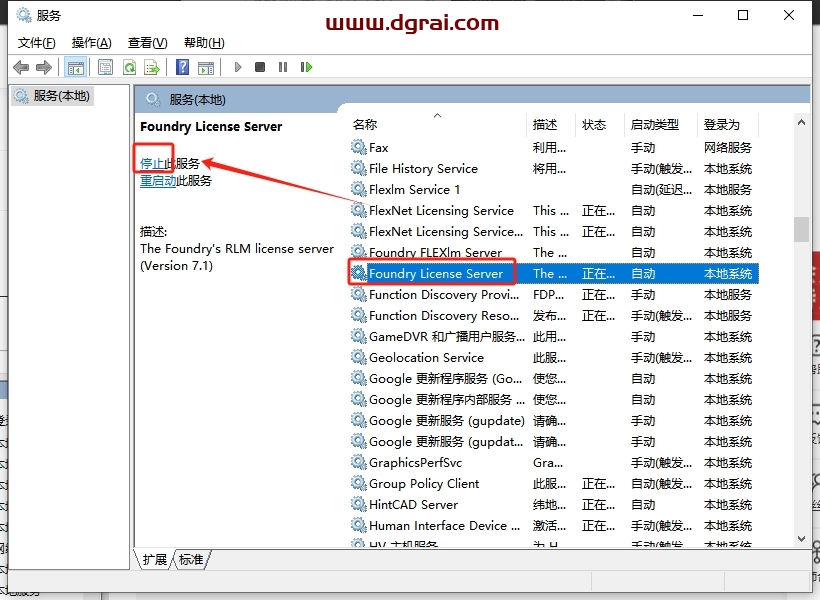Click the Back arrow toolbar icon
Viewport: 820px width, 600px height.
click(21, 67)
